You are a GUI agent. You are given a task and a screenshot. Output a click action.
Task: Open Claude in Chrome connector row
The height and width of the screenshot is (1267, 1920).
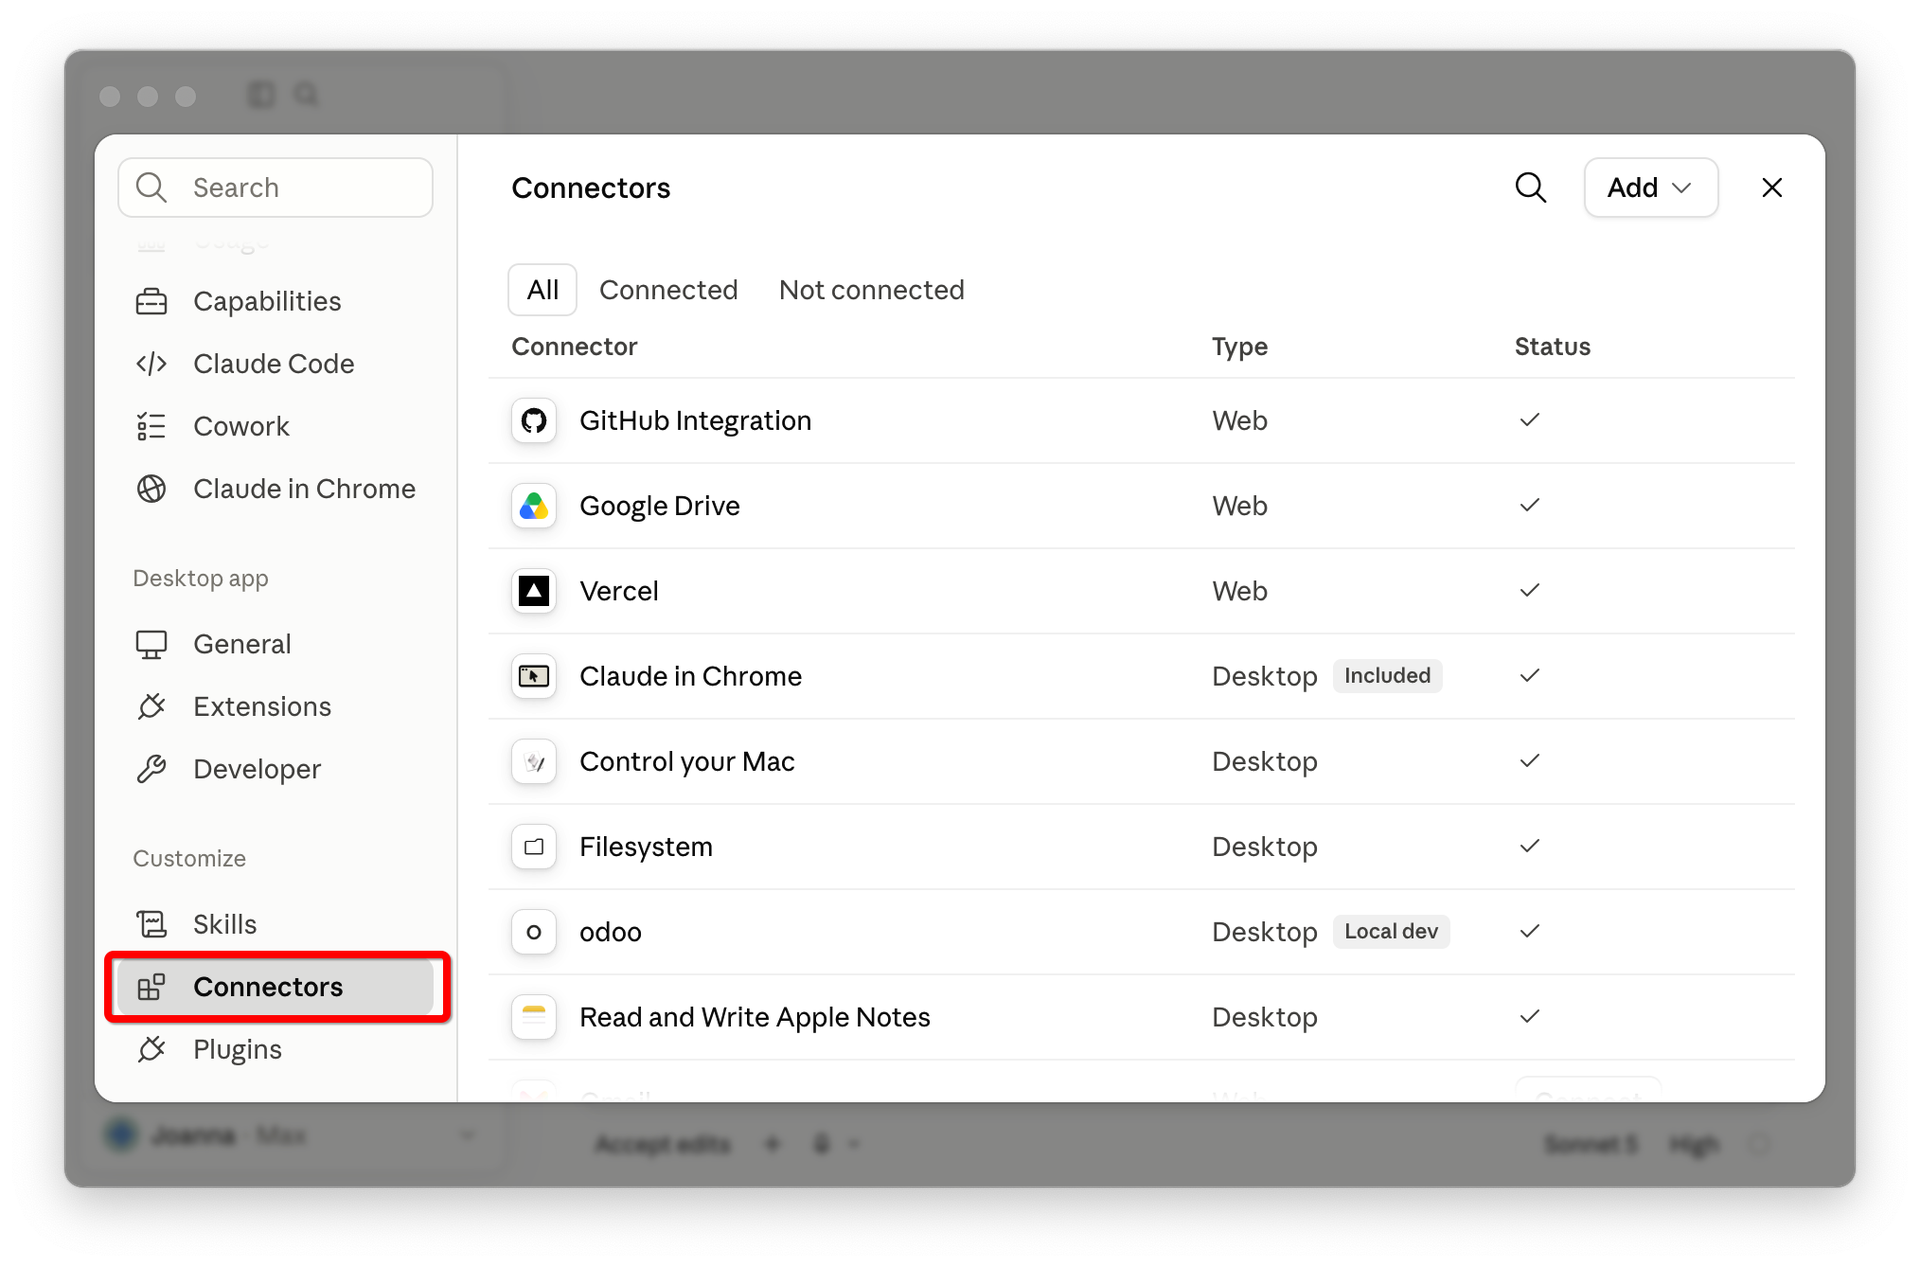1140,676
